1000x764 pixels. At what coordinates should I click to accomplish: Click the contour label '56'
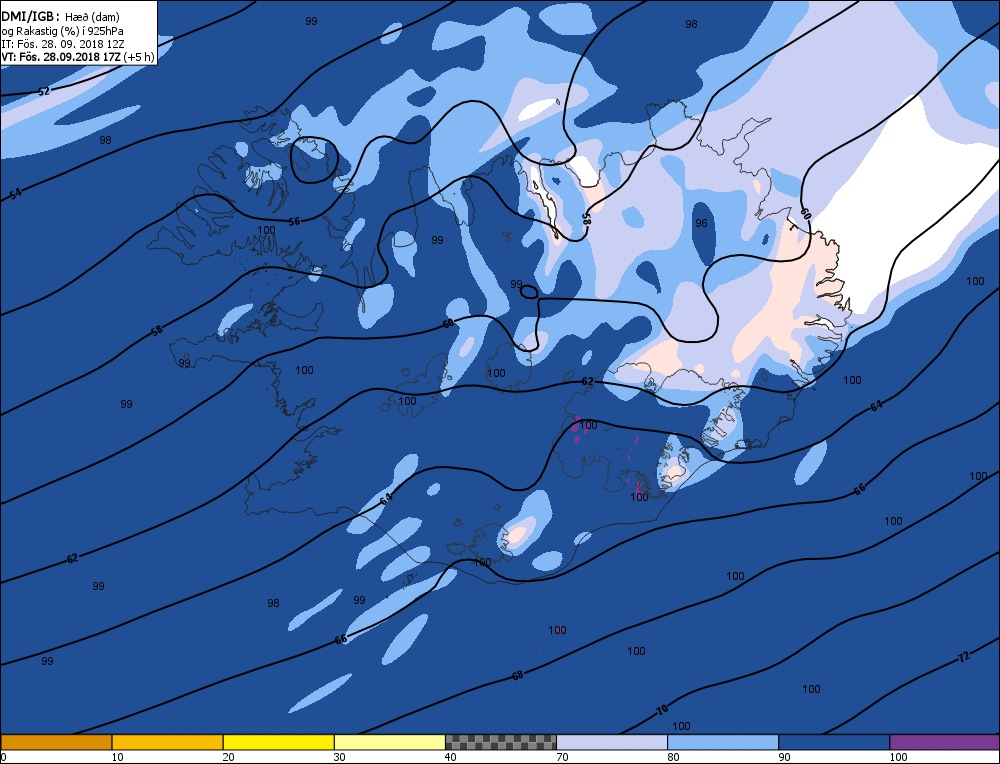pos(294,221)
